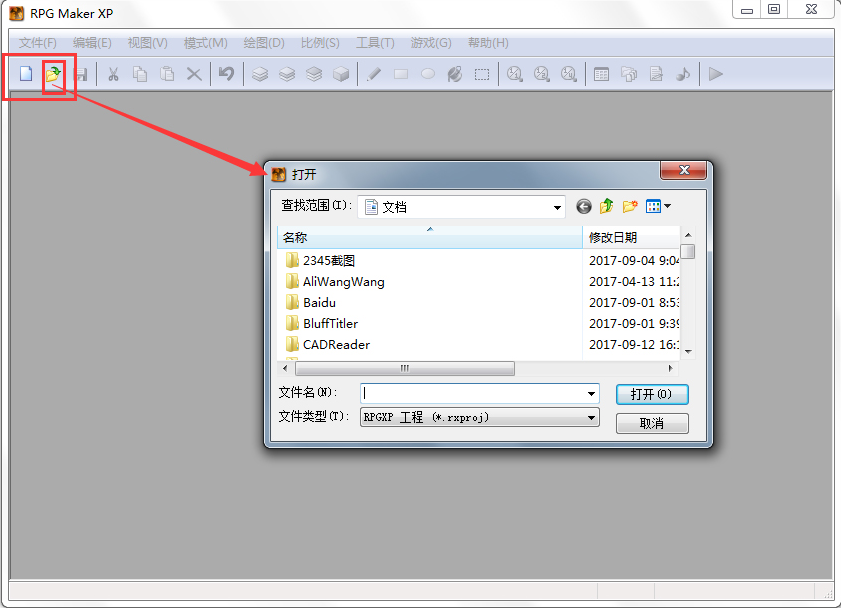Screen dimensions: 841x608
Task: Activate the Zoom In magnifier icon
Action: pyautogui.click(x=514, y=74)
